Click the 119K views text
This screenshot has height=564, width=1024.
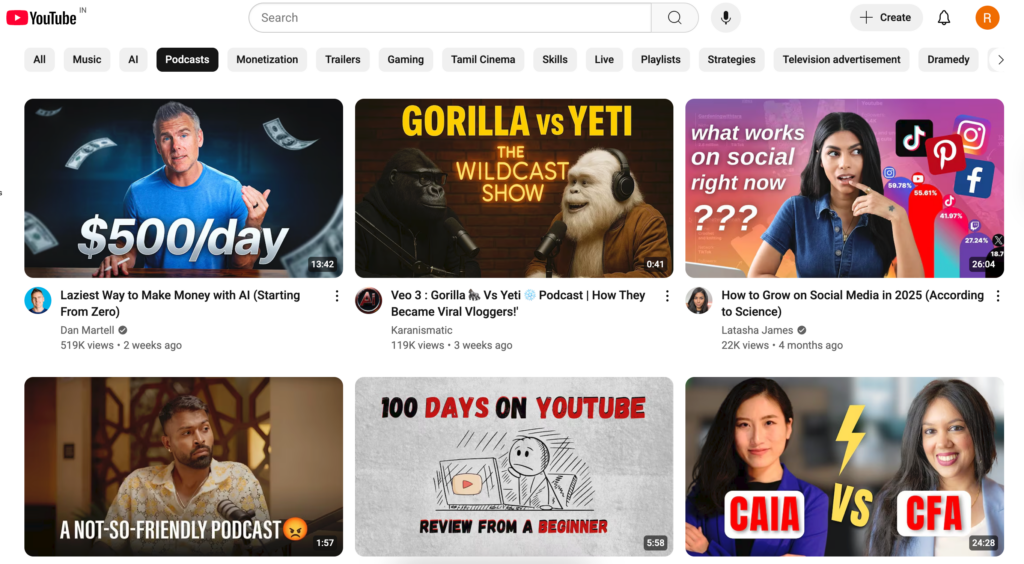(x=417, y=345)
